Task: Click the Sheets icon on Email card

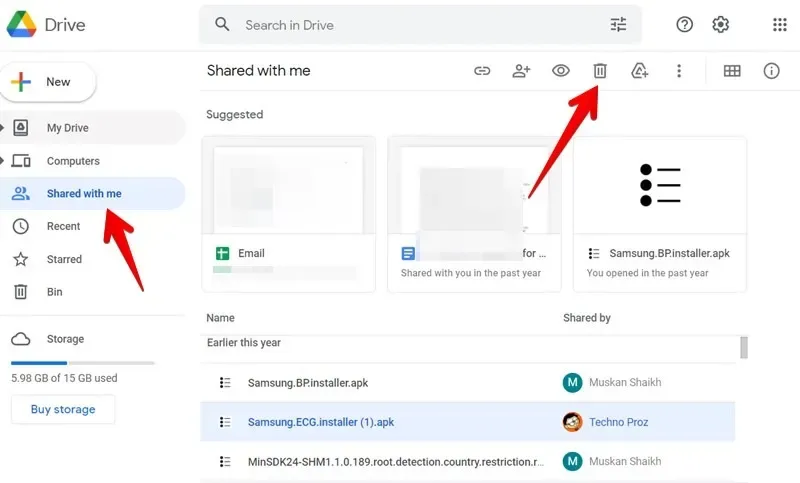Action: (222, 253)
